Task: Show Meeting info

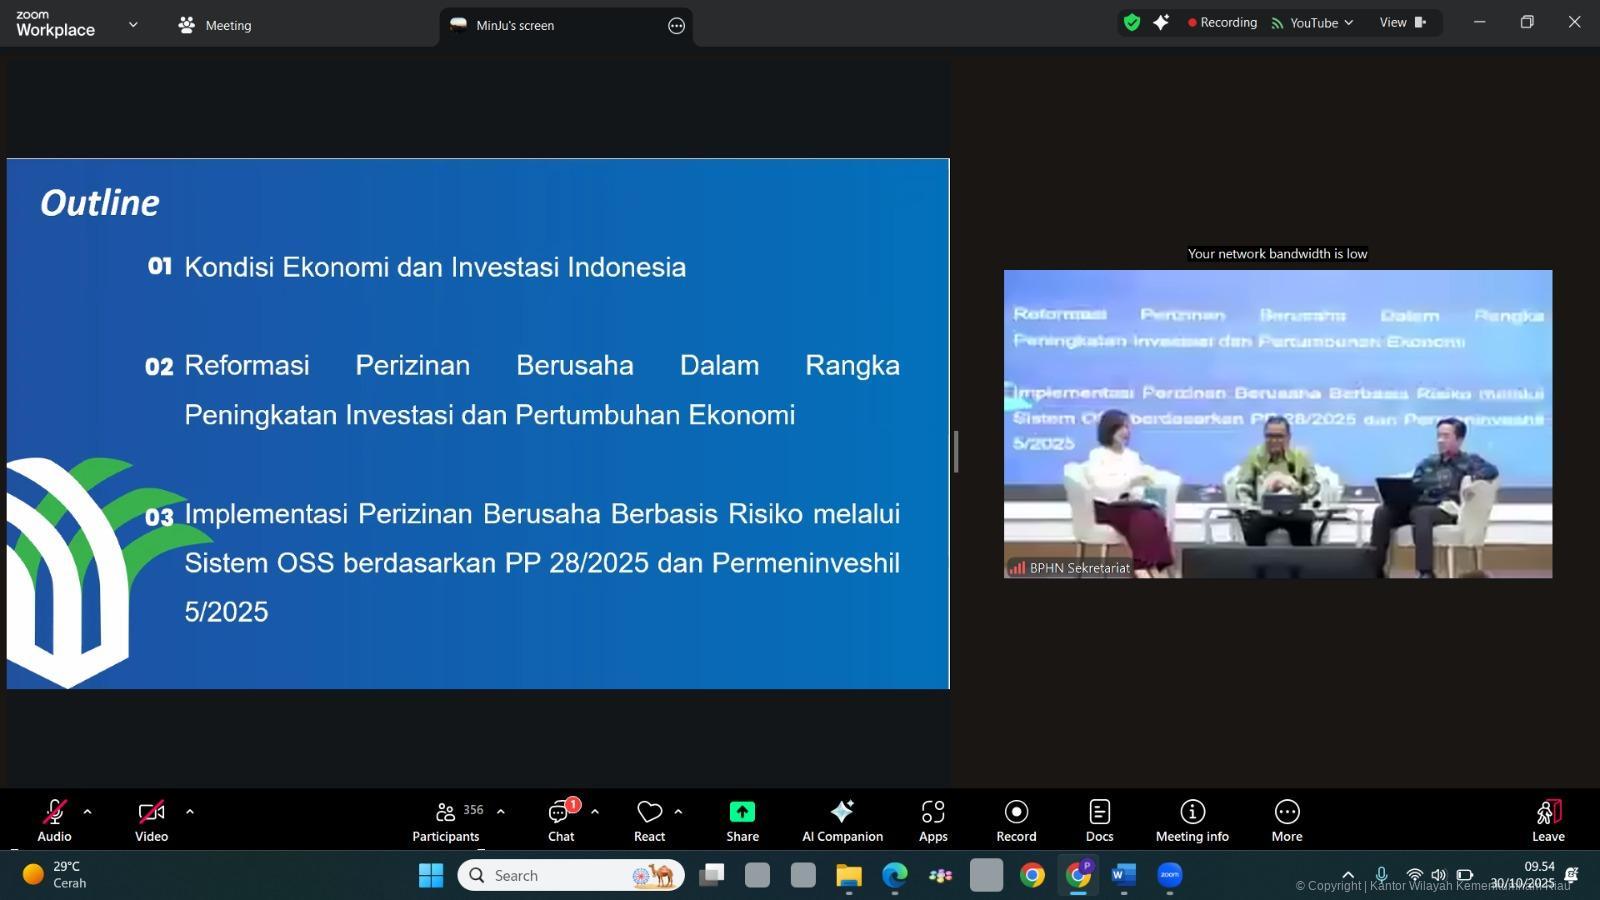Action: (x=1192, y=821)
